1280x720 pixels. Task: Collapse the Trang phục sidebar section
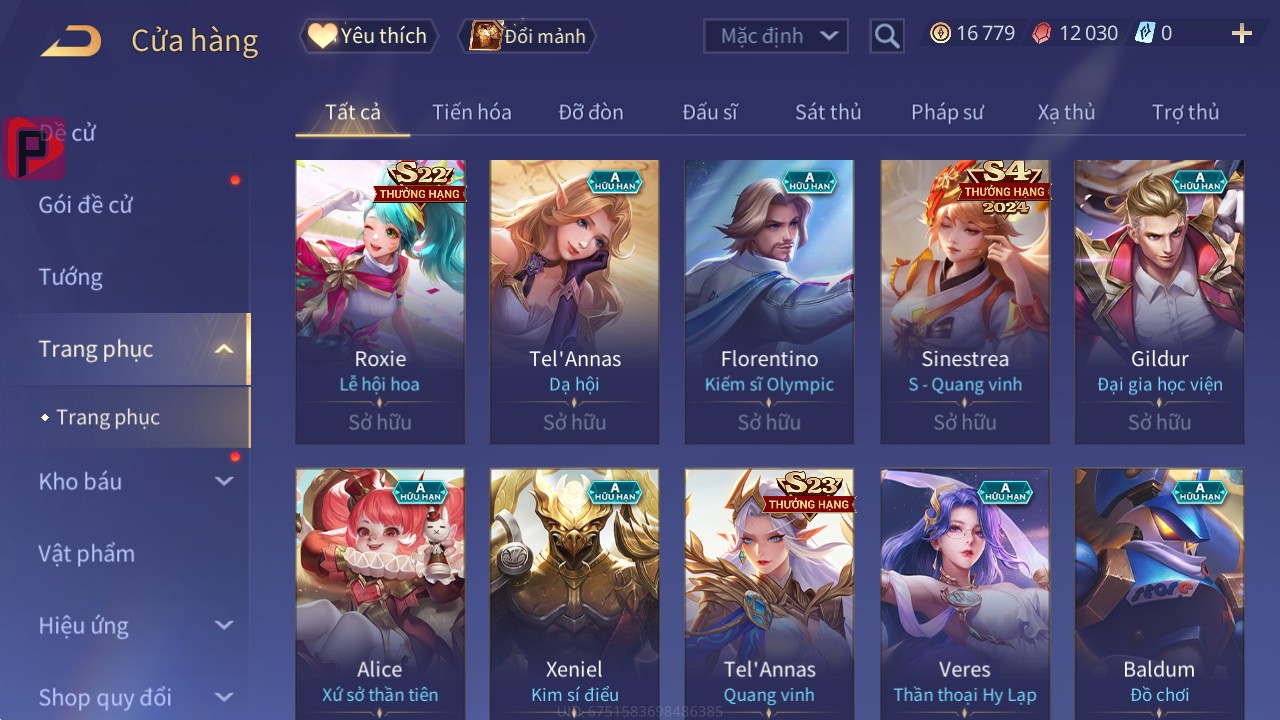click(224, 349)
